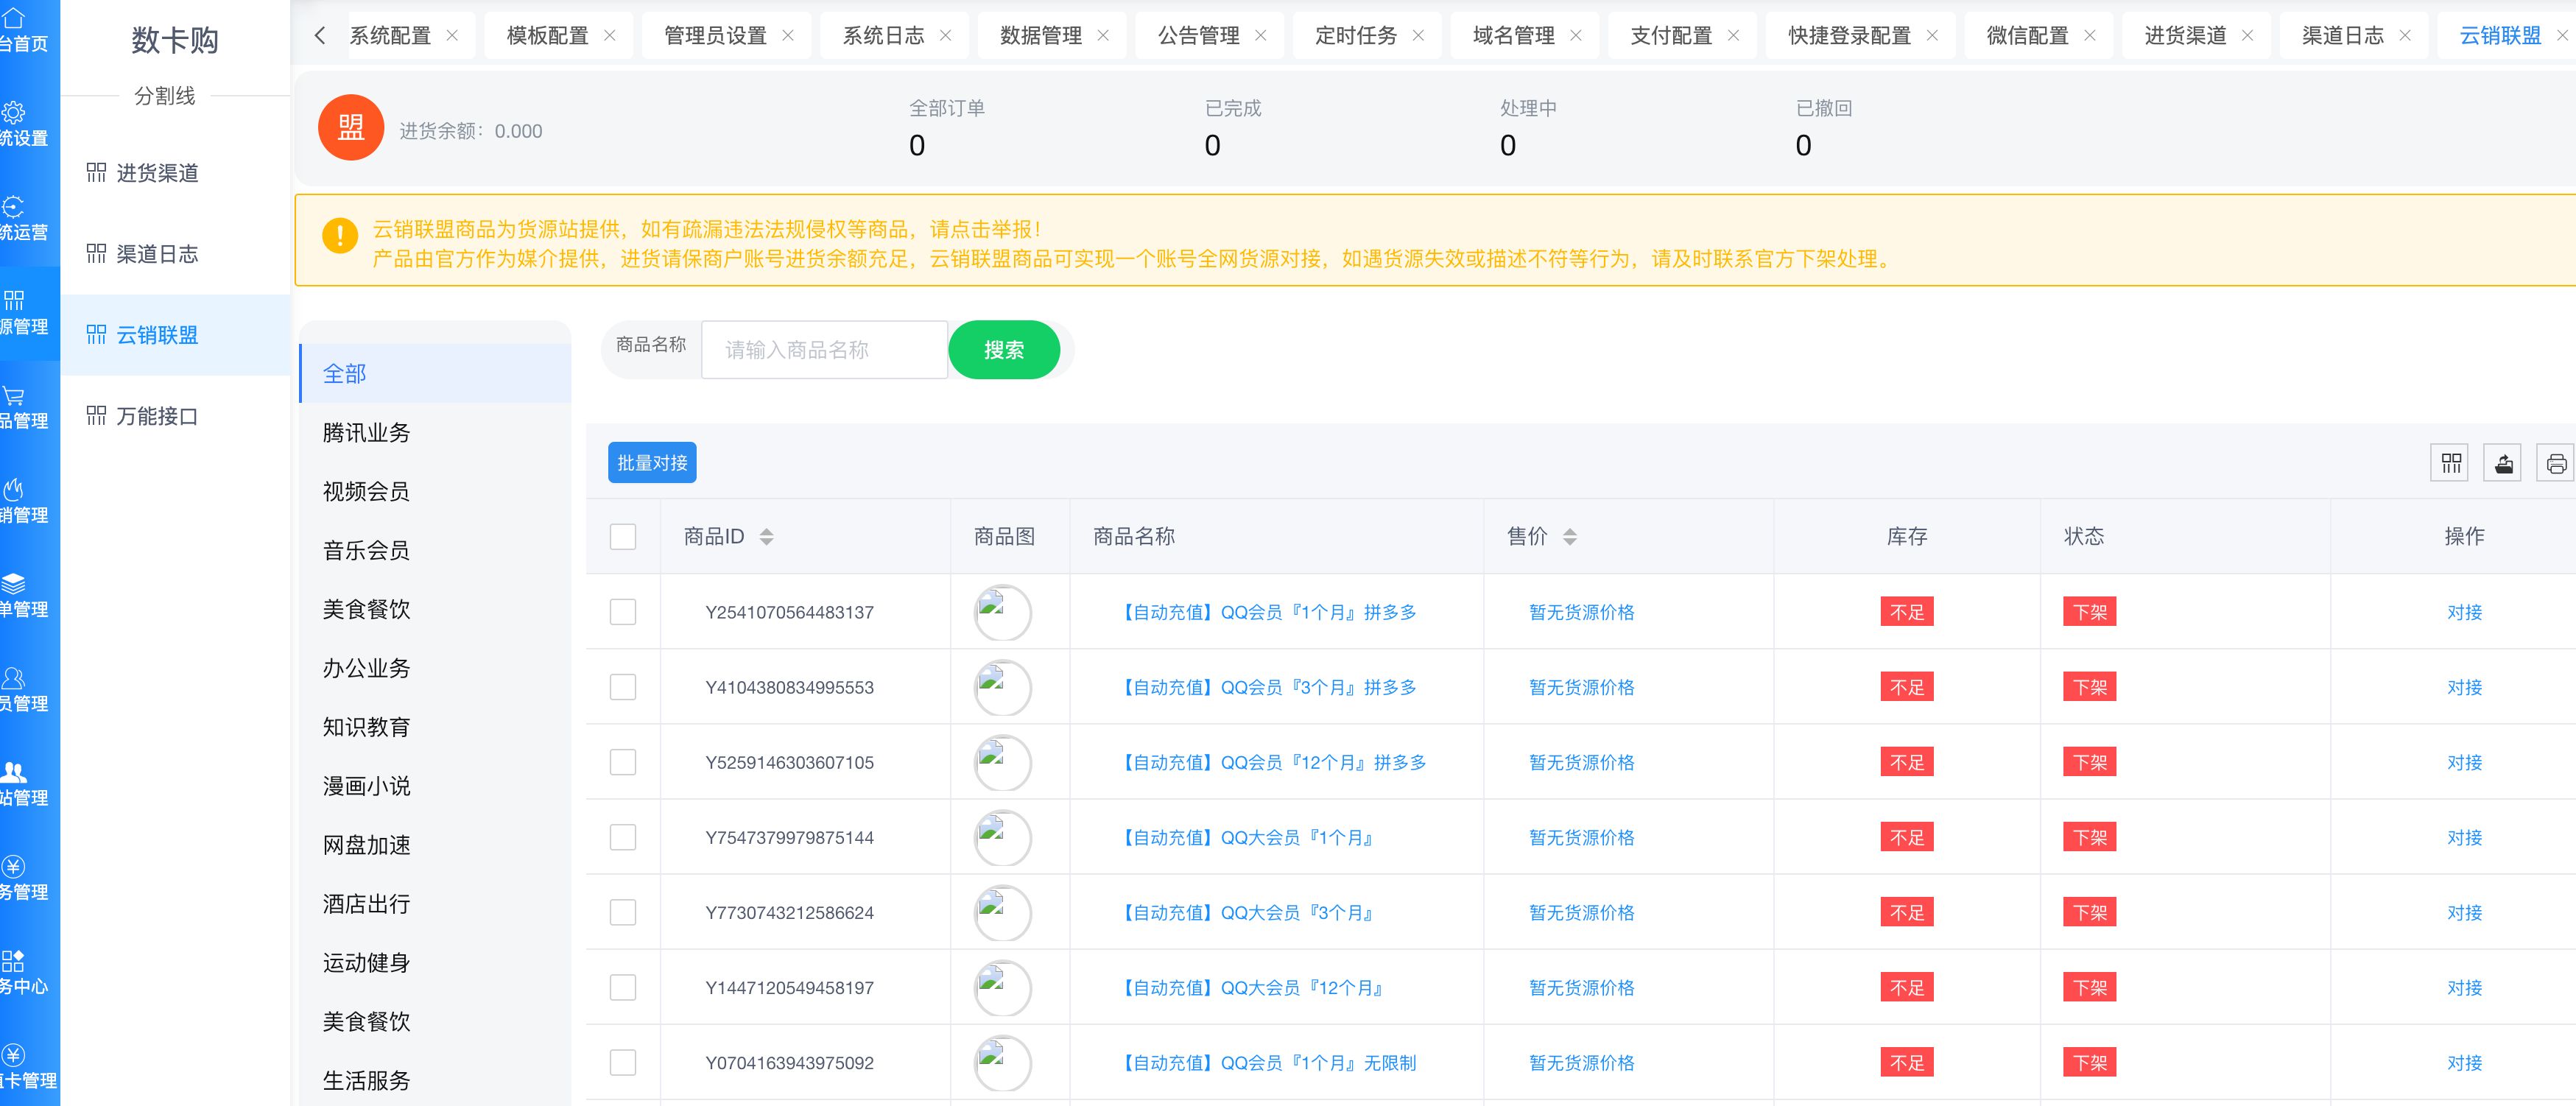Click the product image for QQ会员『3个月』拼多多
Viewport: 2576px width, 1106px height.
(1003, 687)
